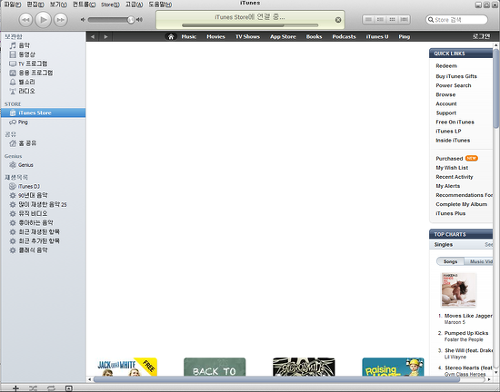Image resolution: width=500 pixels, height=392 pixels.
Task: Go to the store Home icon
Action: pos(171,37)
